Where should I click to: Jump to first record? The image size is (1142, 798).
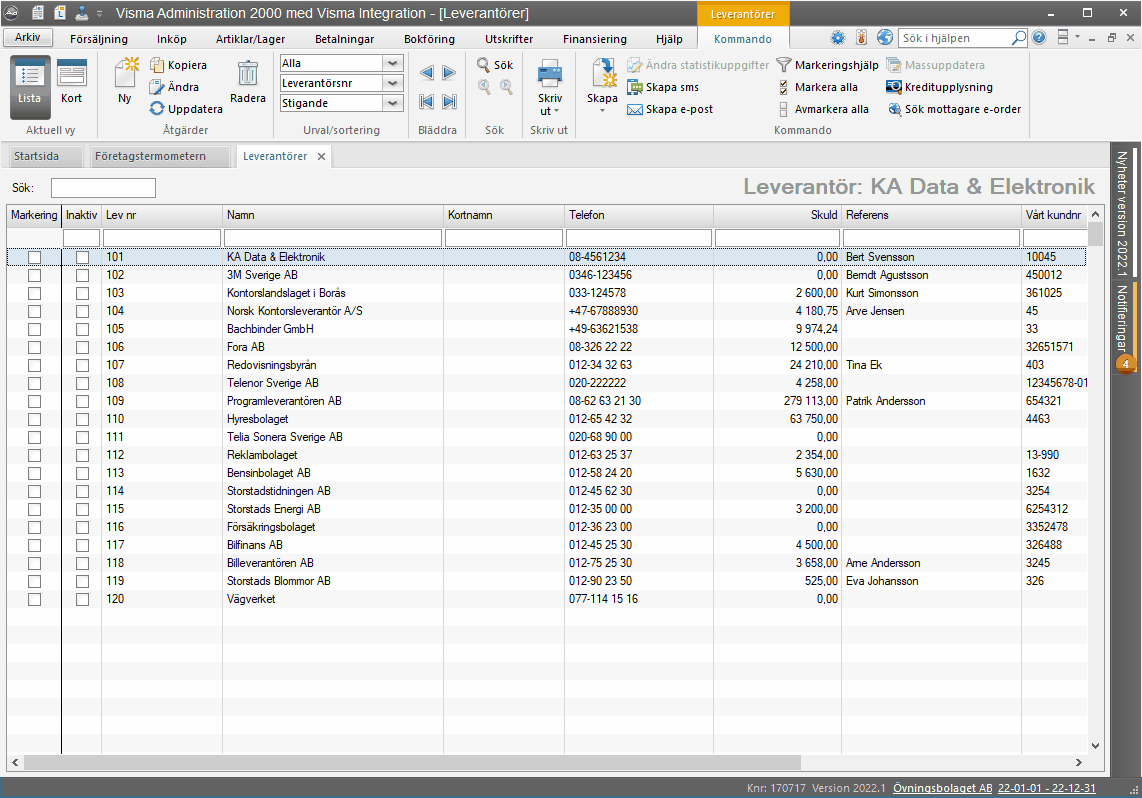427,101
